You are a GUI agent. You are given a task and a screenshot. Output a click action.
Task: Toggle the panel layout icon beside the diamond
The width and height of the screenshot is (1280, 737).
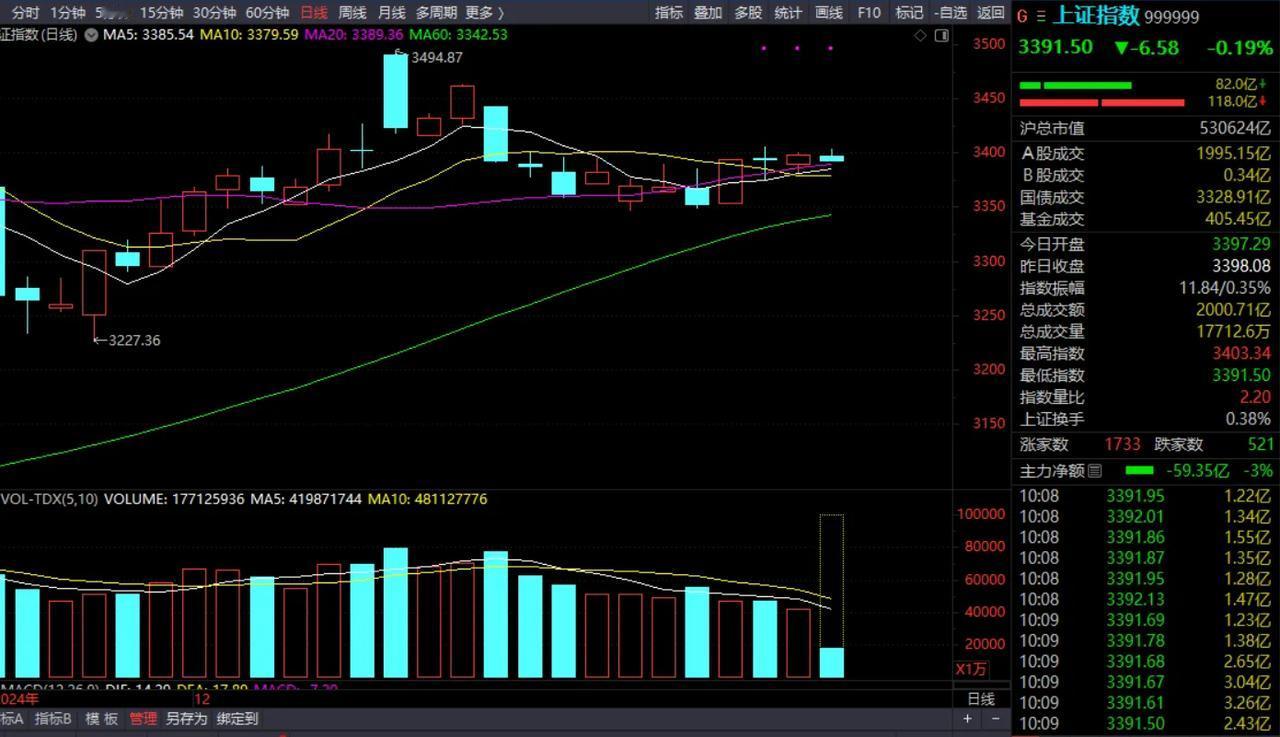point(941,35)
